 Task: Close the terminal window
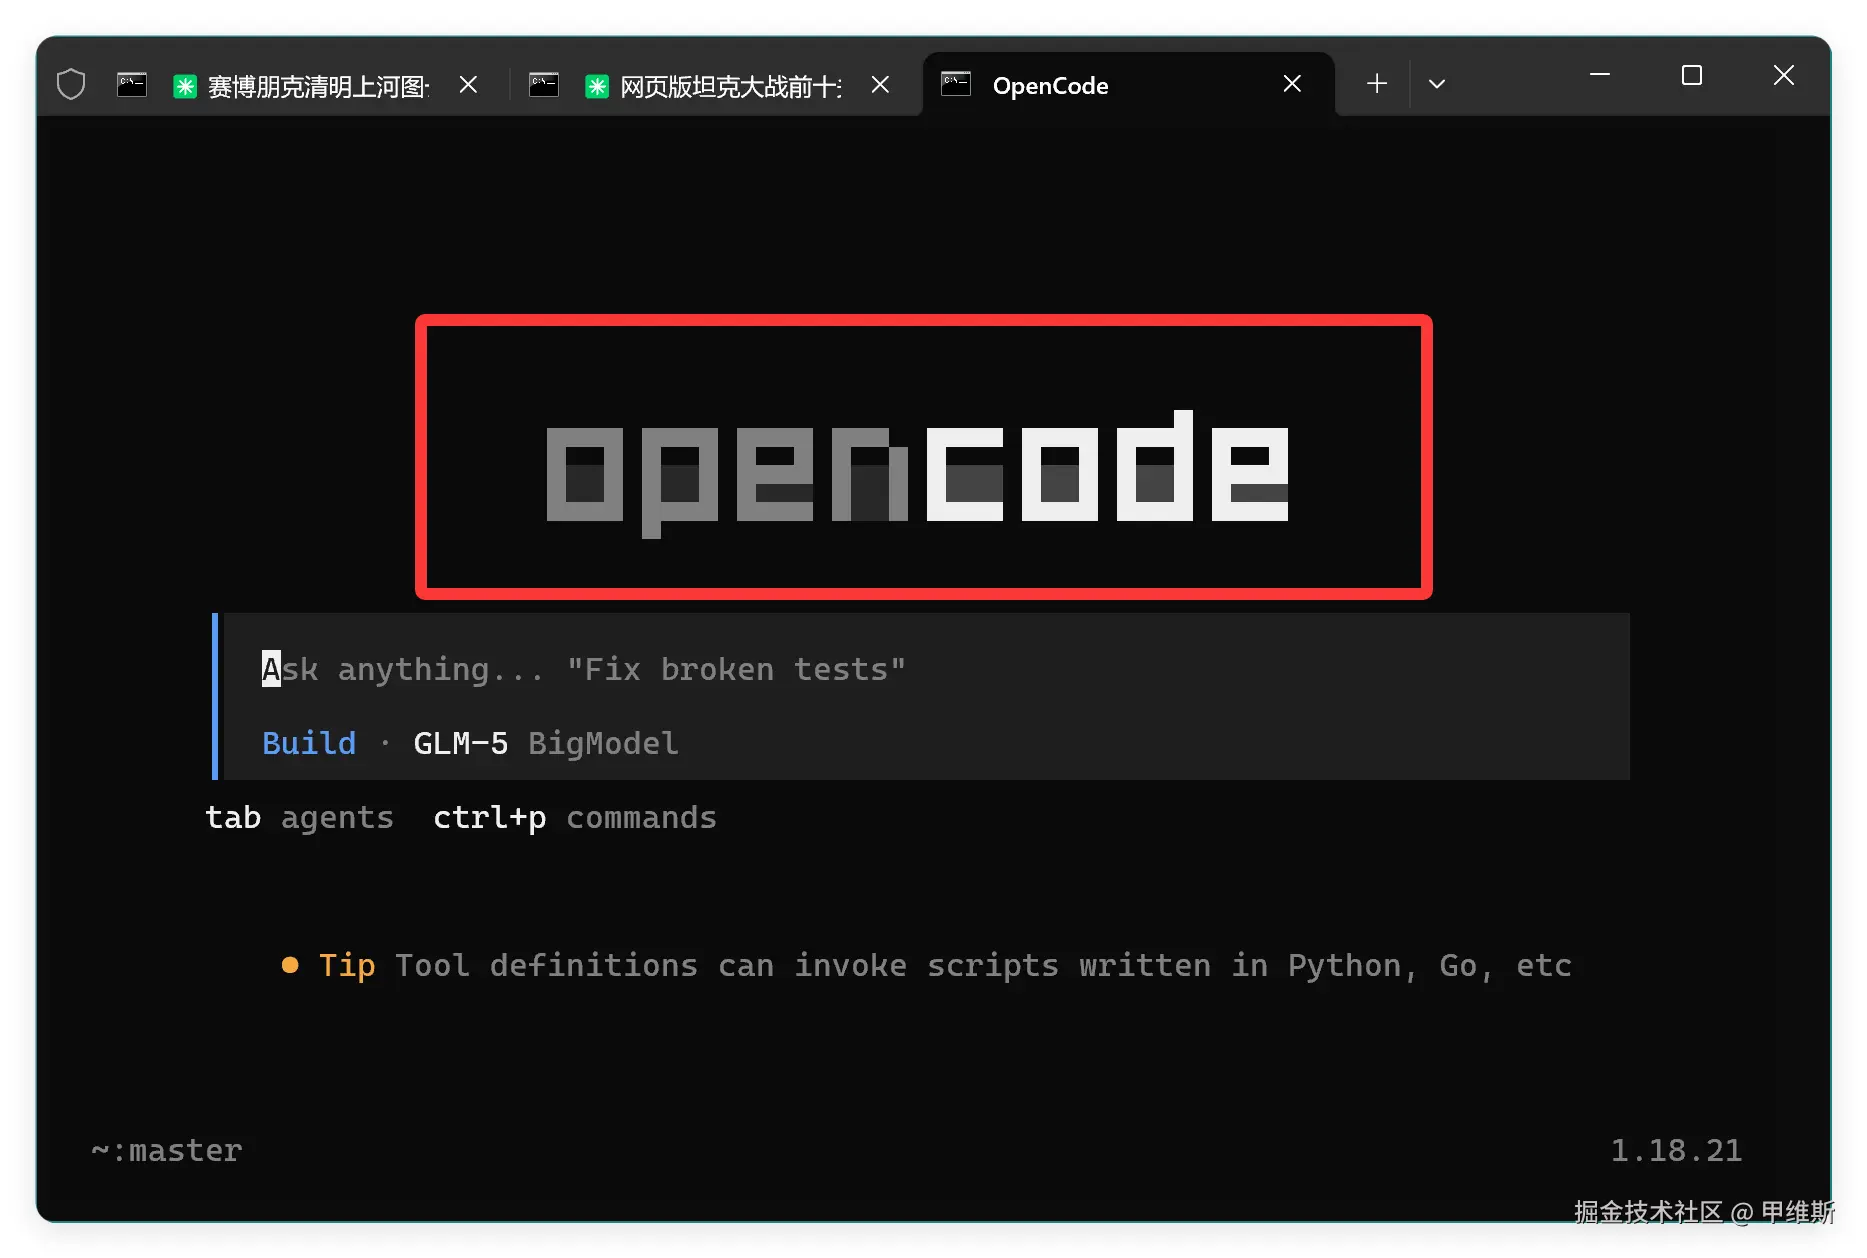[x=1784, y=75]
